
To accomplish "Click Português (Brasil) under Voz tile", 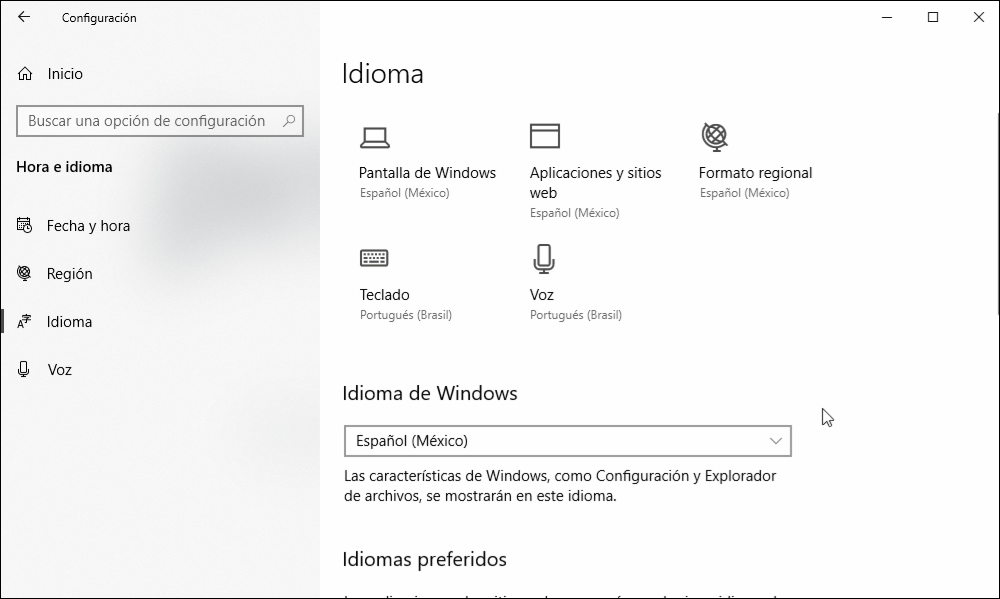I will coord(576,315).
